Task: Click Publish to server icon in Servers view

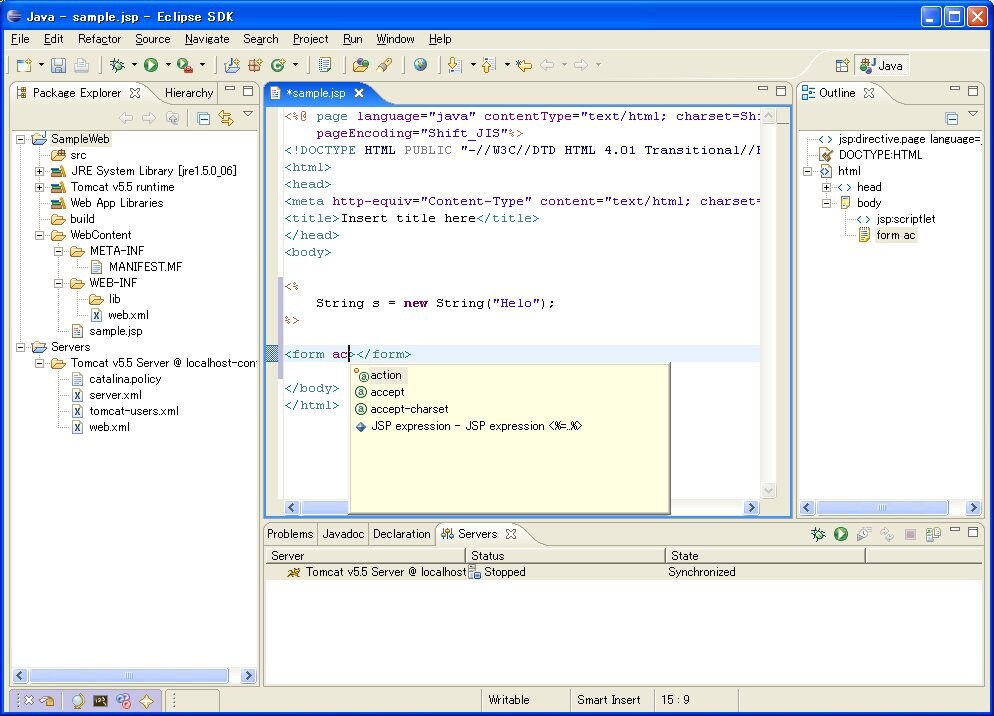Action: (933, 534)
